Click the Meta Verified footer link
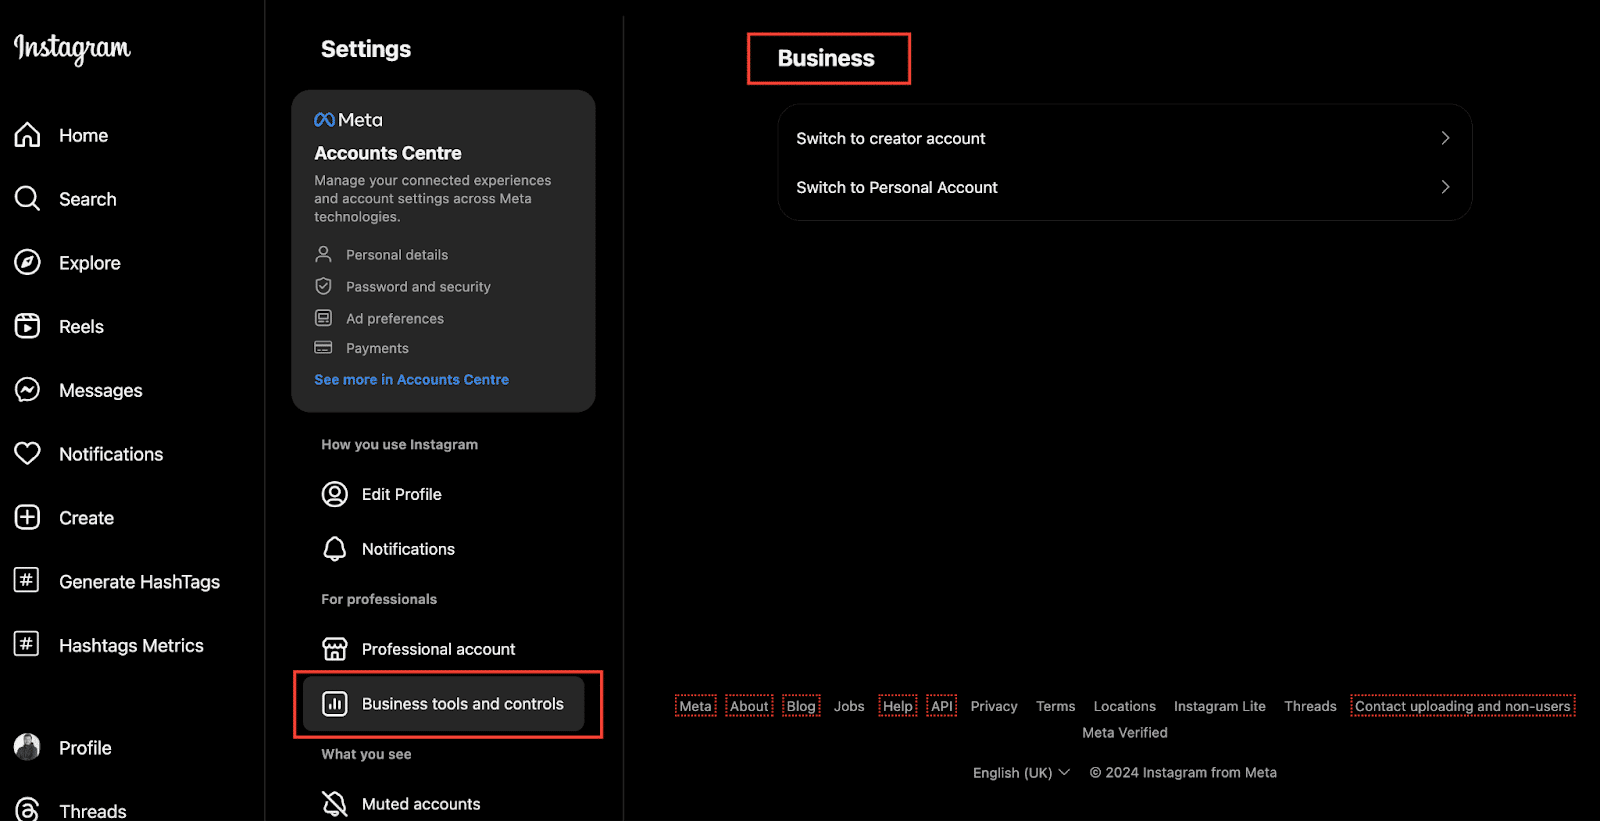The height and width of the screenshot is (821, 1600). [1125, 733]
